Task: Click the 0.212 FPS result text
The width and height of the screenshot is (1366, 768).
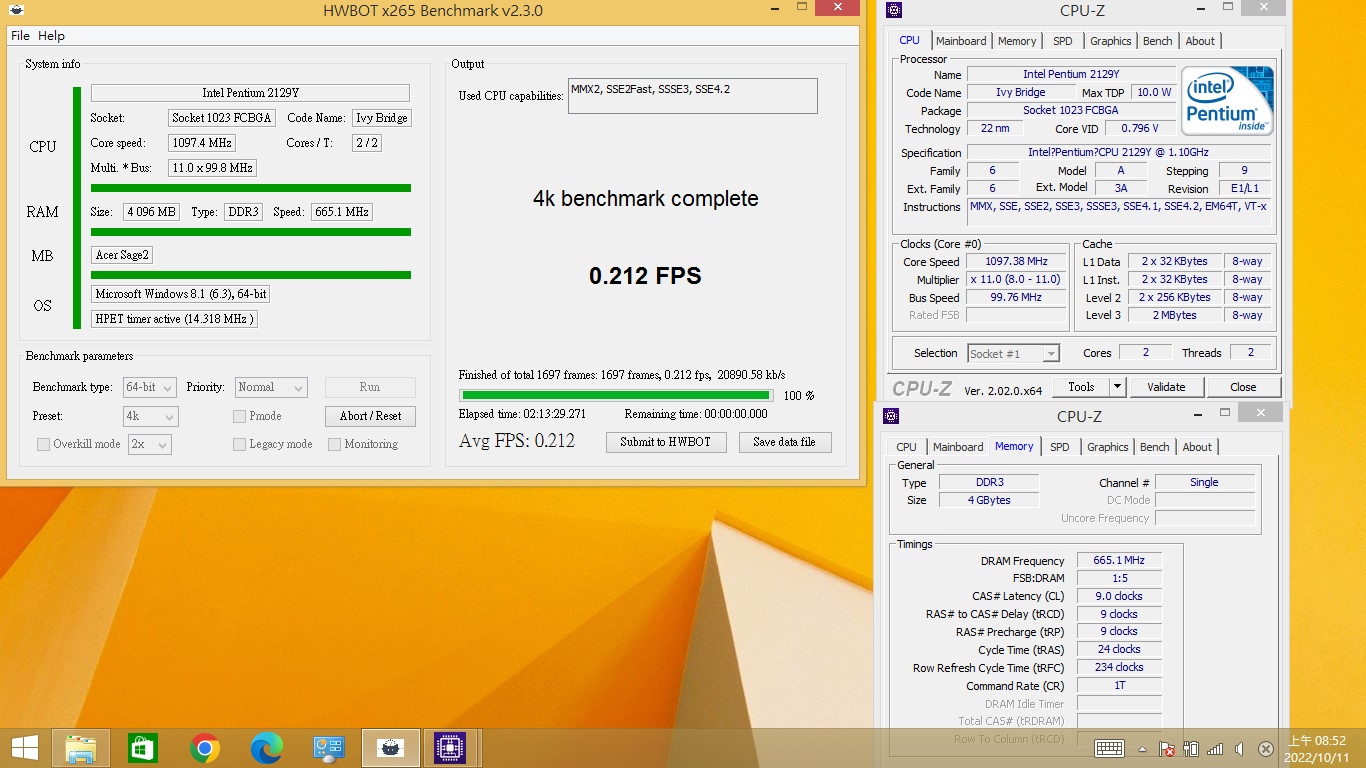Action: tap(645, 276)
